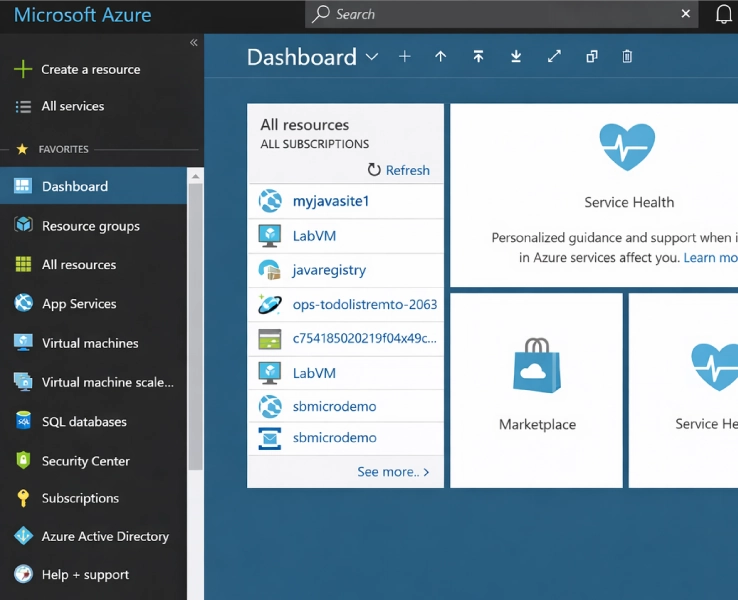Screen dimensions: 738x600
Task: Open the sbmicrodemo app service with globe icon
Action: (345, 406)
